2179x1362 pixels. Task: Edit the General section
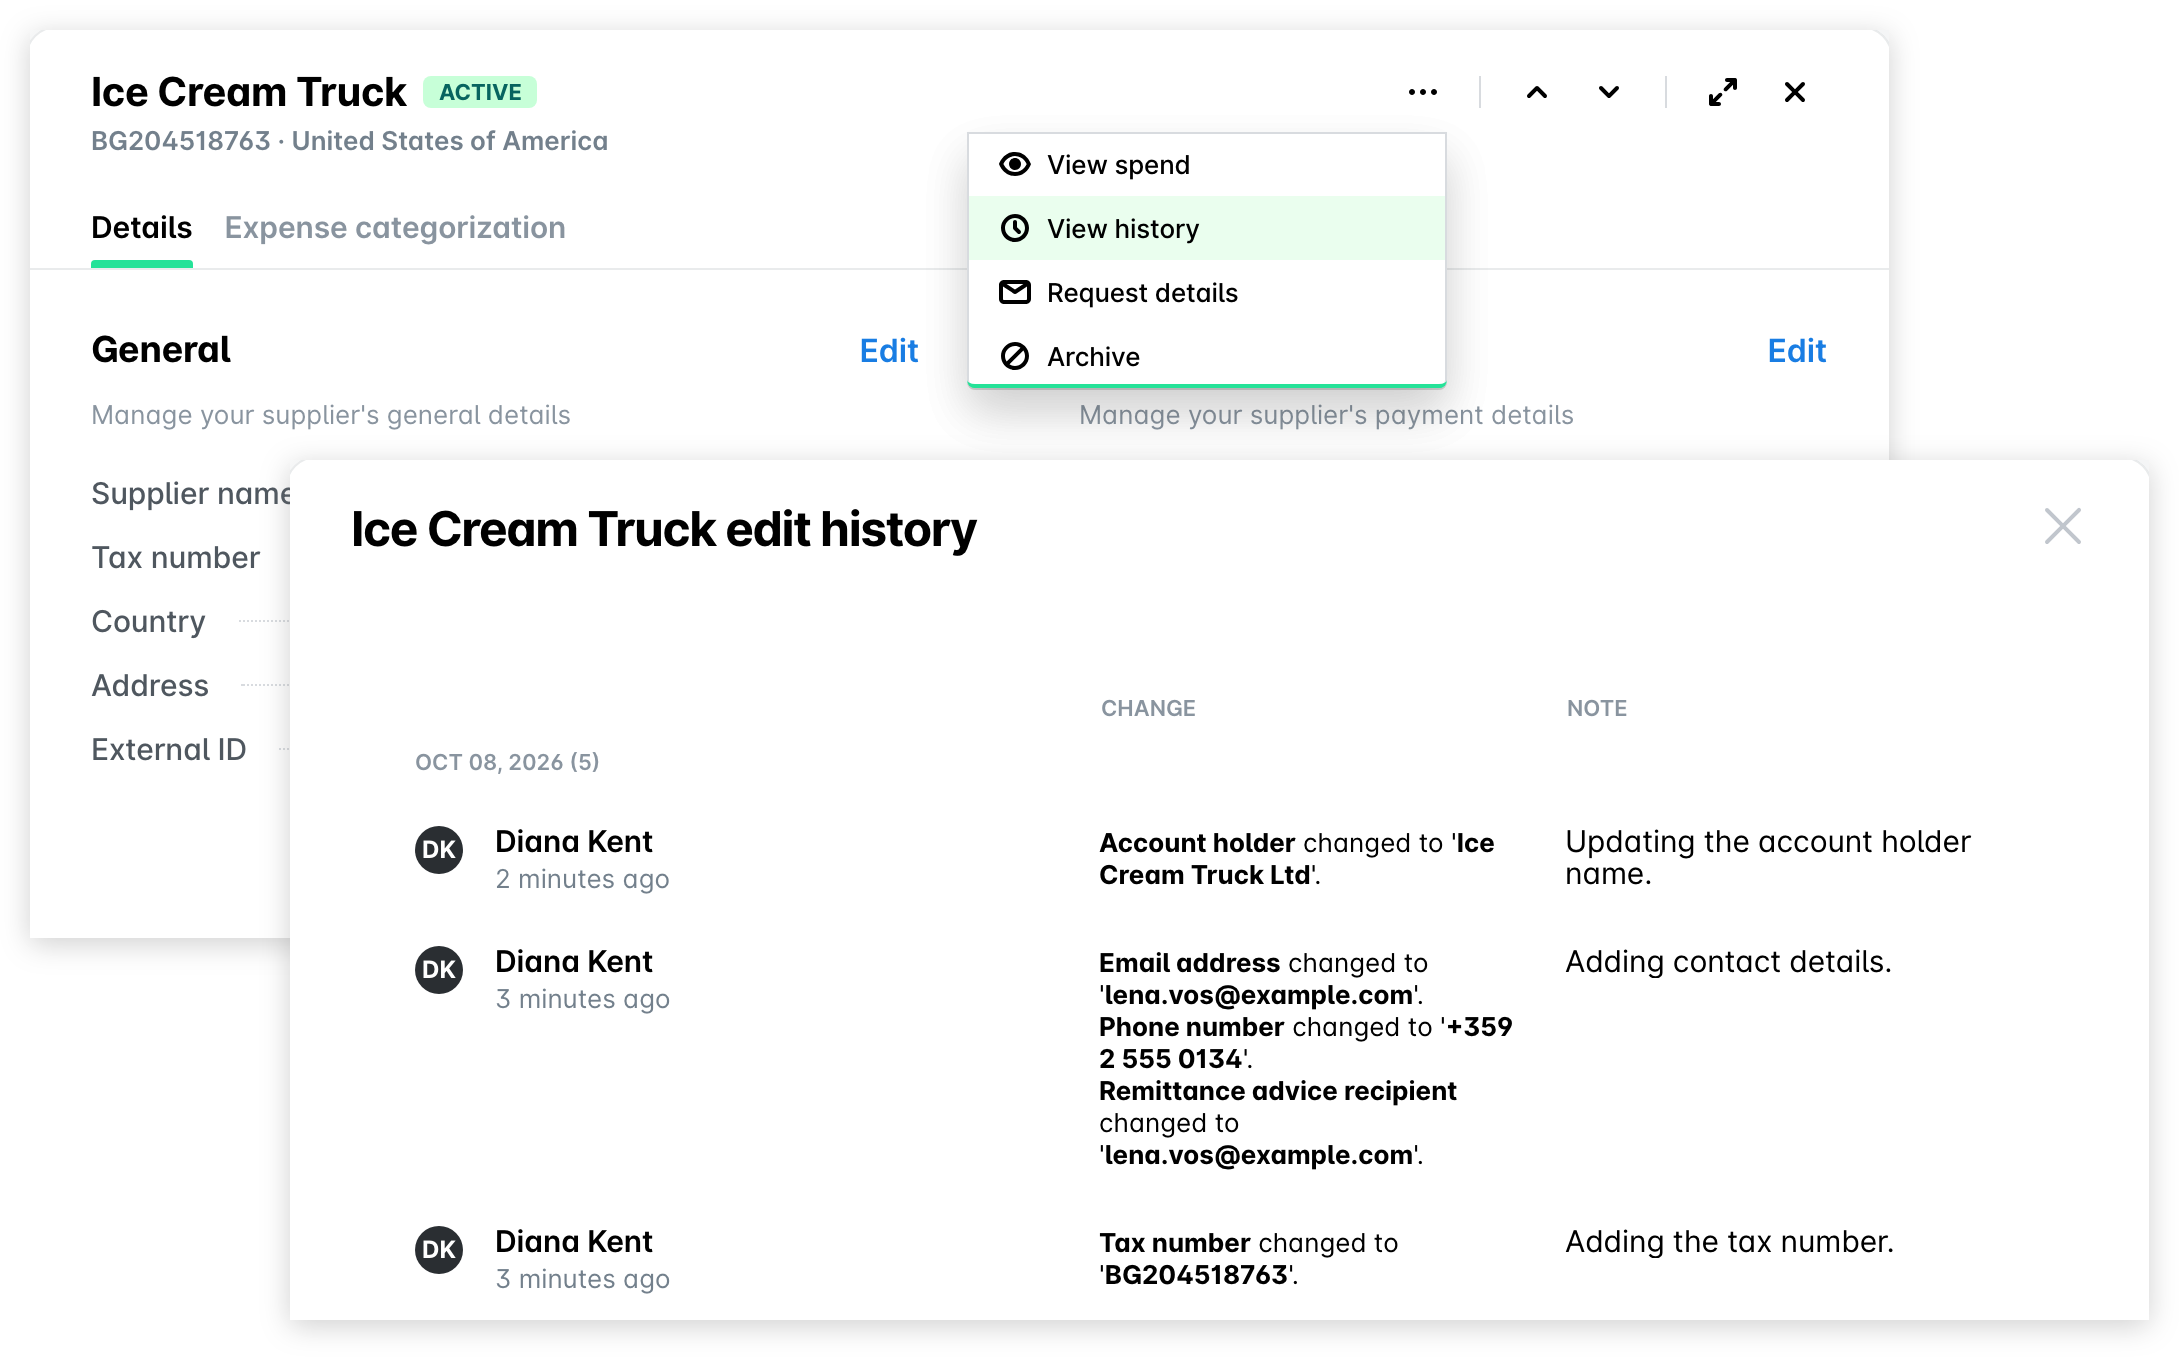(x=889, y=351)
